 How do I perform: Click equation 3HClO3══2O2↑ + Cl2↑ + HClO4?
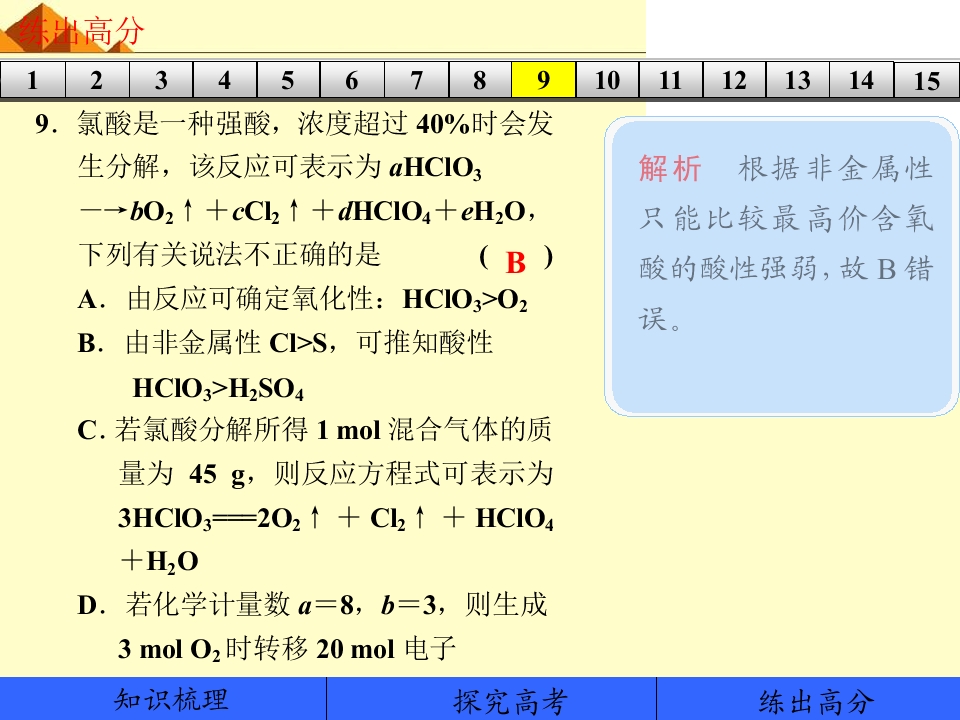pyautogui.click(x=336, y=518)
